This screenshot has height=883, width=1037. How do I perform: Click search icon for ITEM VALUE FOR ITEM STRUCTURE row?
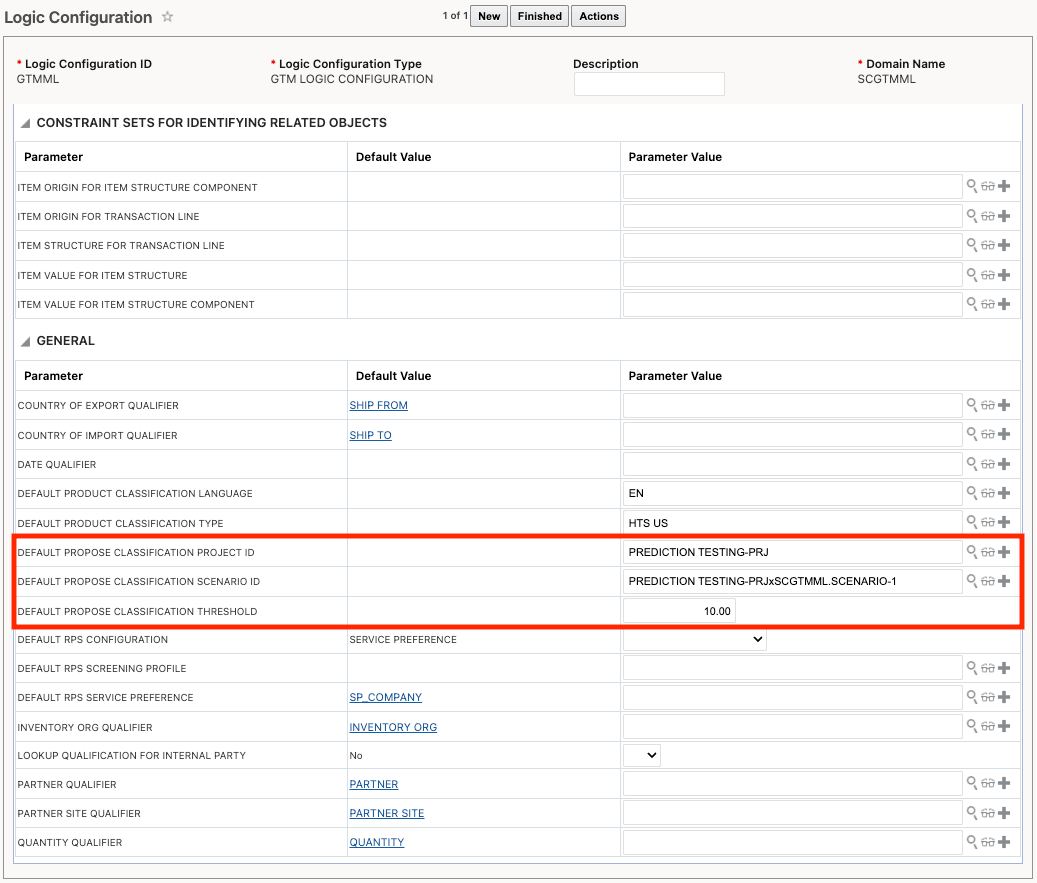[972, 274]
